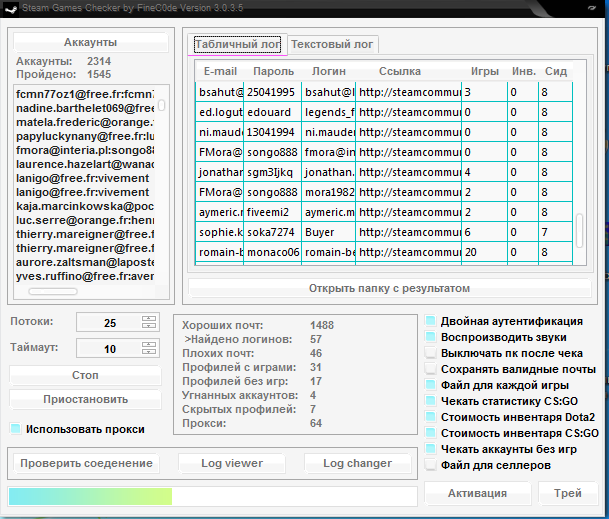
Task: Click the window control icon at top right
Action: pos(592,7)
